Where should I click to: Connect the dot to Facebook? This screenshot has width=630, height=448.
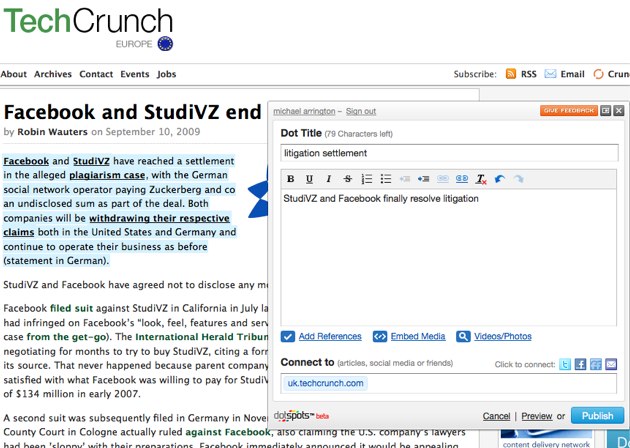(580, 364)
